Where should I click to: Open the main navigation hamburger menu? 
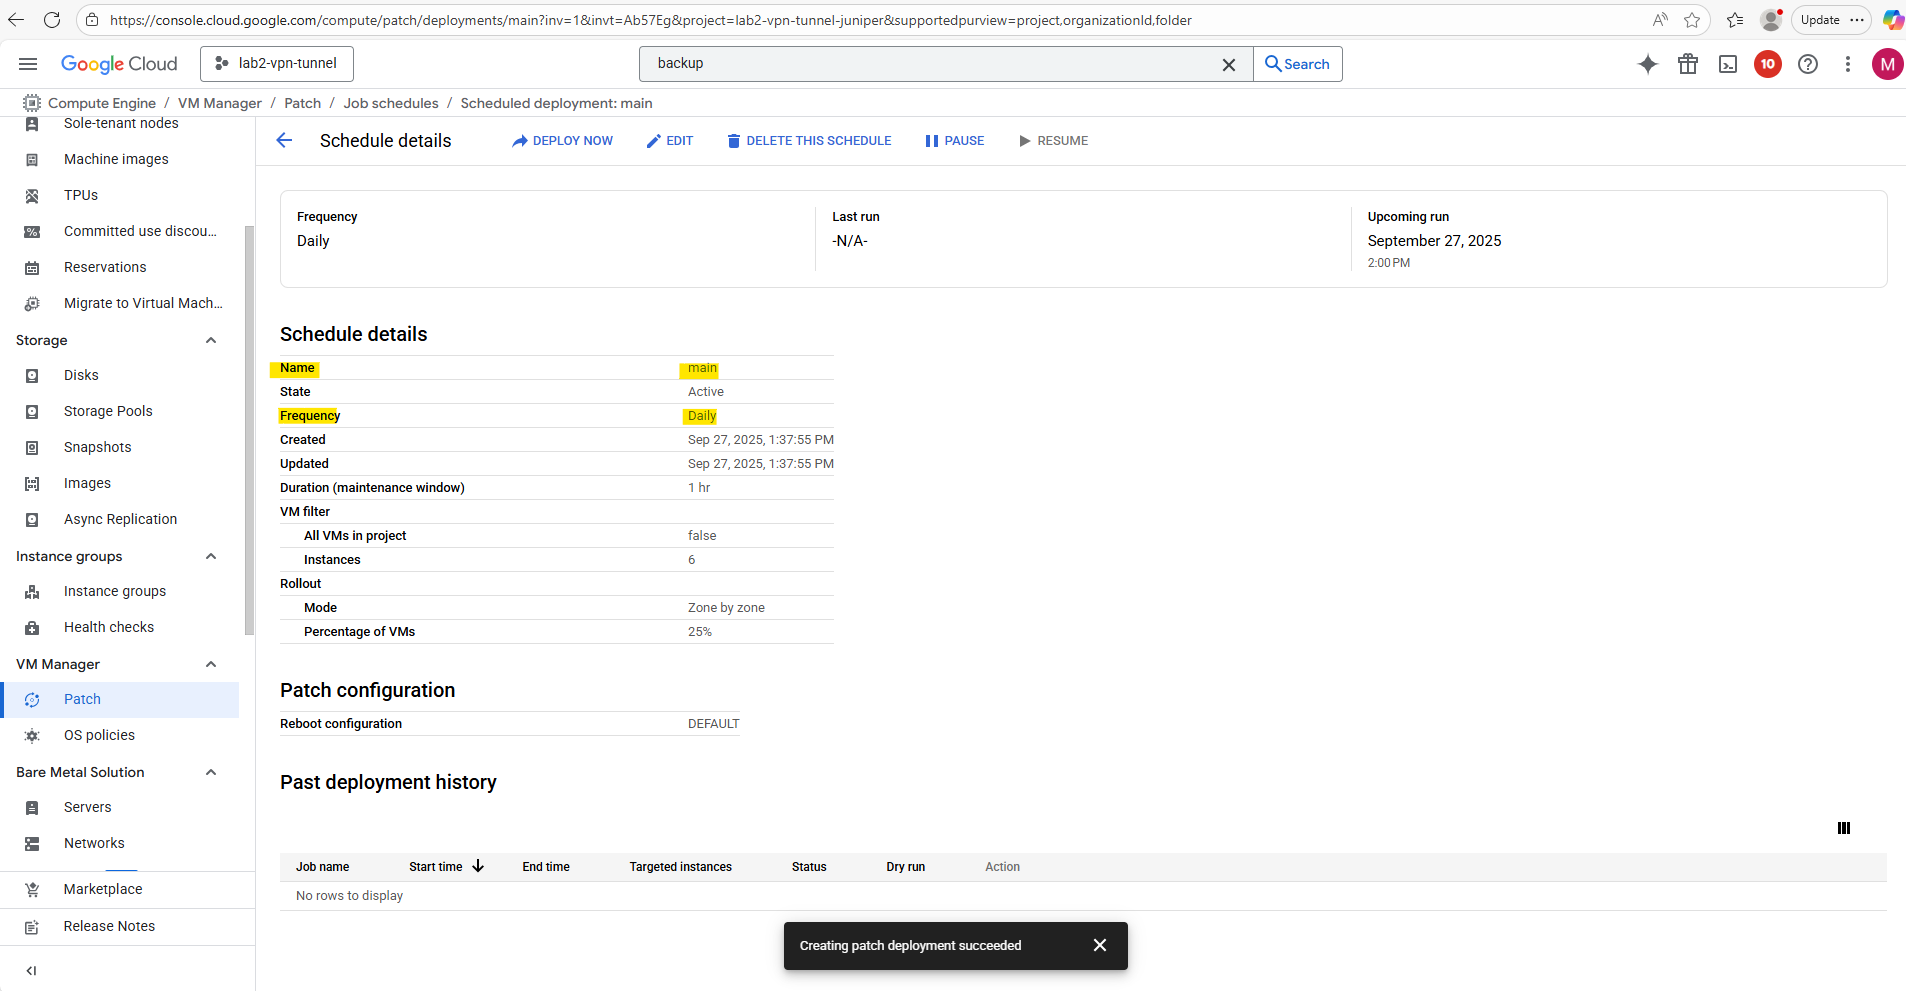[28, 64]
